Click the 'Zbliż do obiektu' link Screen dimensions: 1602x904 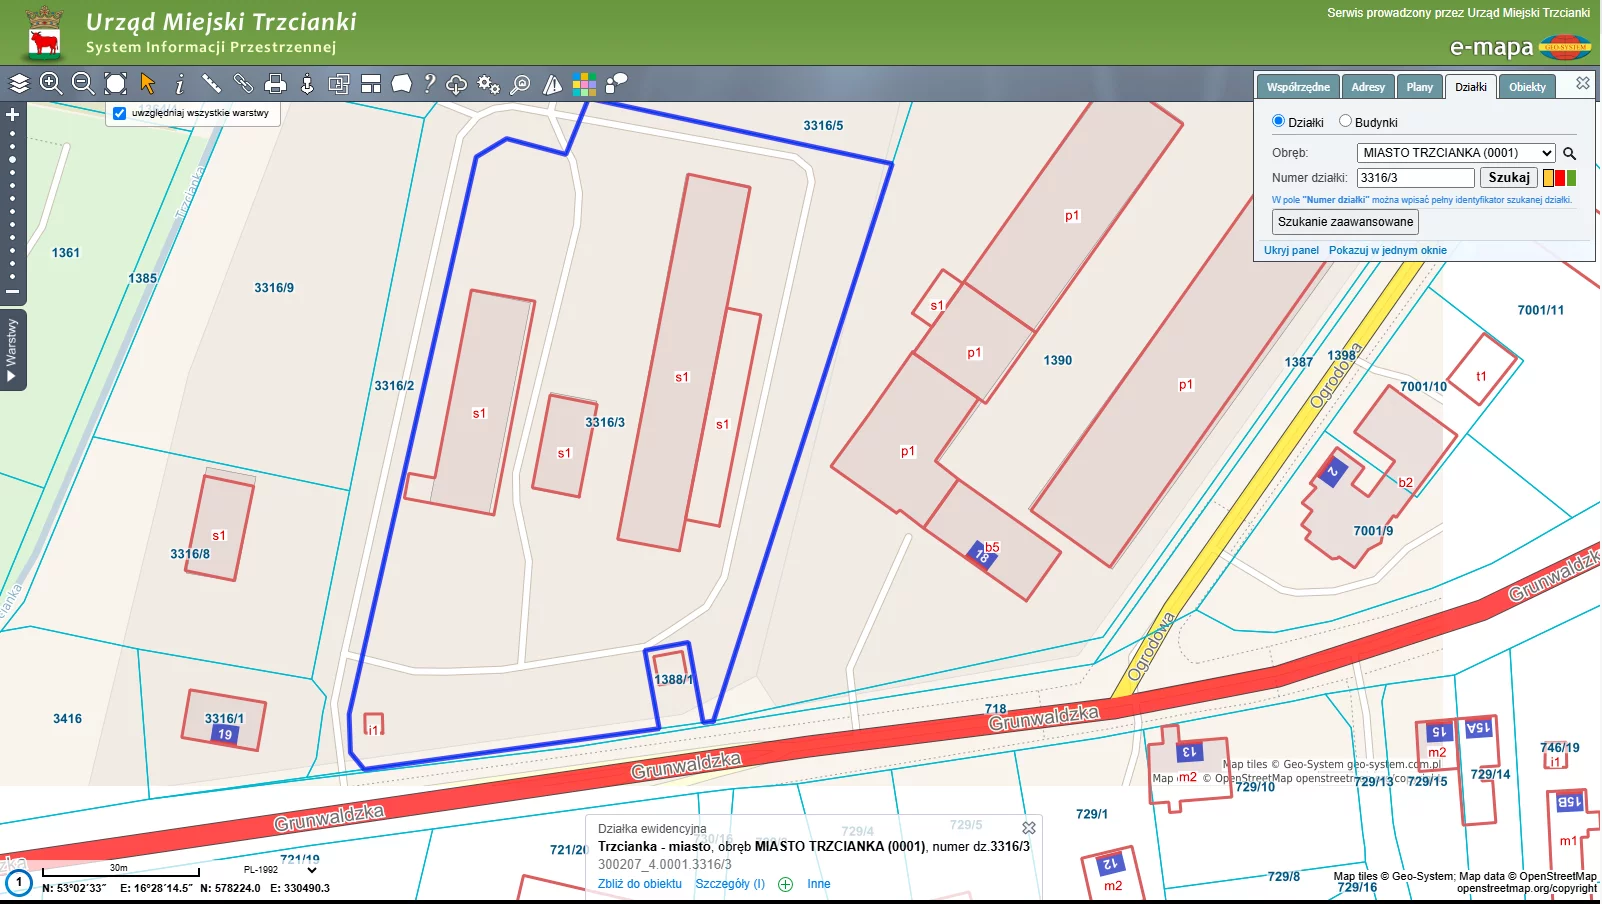[640, 884]
